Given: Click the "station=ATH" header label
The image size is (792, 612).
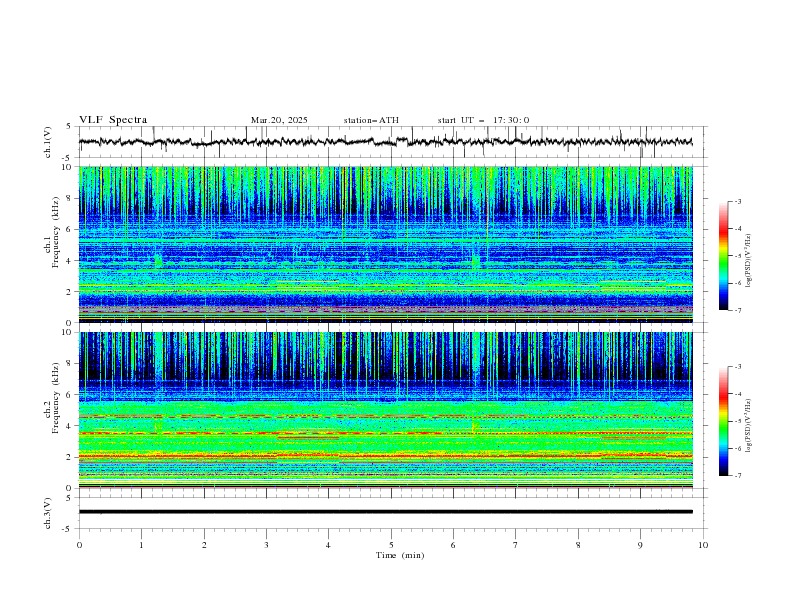Looking at the screenshot, I should click(371, 120).
